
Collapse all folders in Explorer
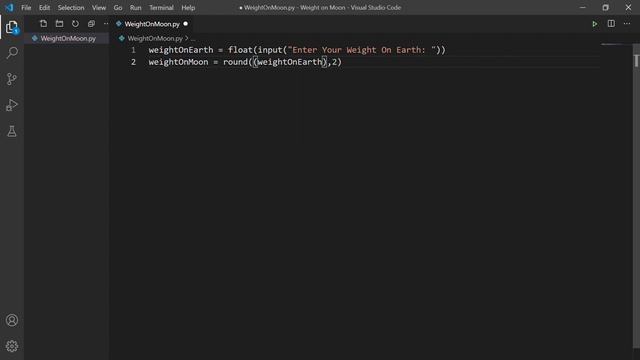coord(91,24)
